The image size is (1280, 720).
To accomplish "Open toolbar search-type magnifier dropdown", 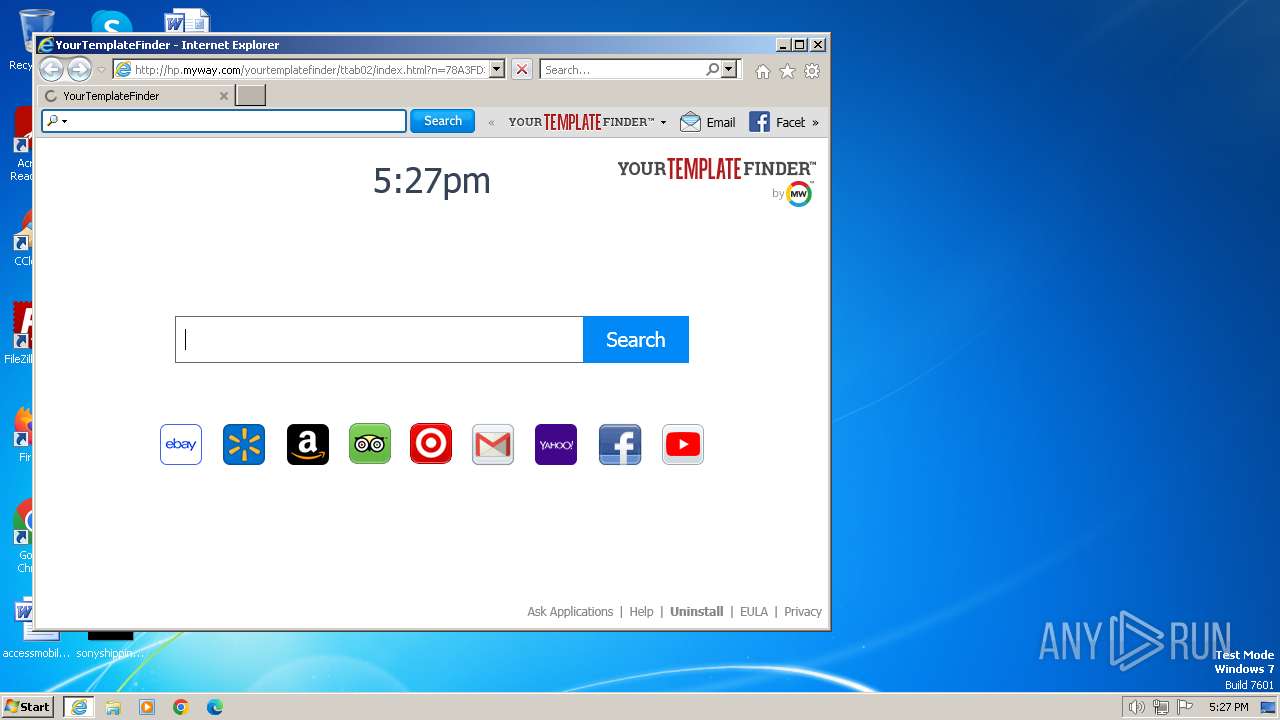I will click(57, 121).
